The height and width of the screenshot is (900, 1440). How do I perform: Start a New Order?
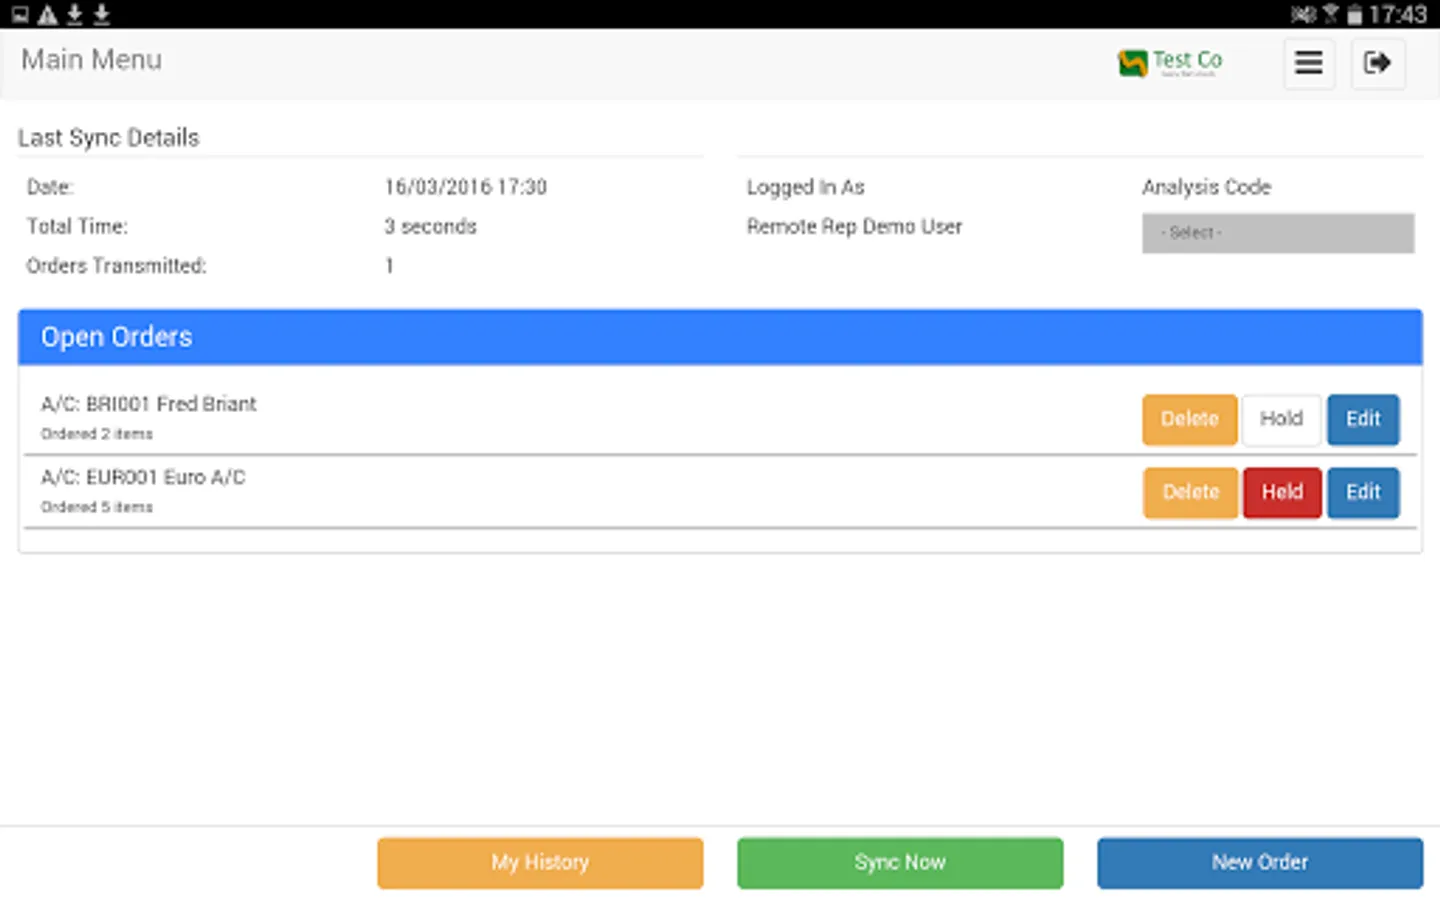click(x=1260, y=862)
